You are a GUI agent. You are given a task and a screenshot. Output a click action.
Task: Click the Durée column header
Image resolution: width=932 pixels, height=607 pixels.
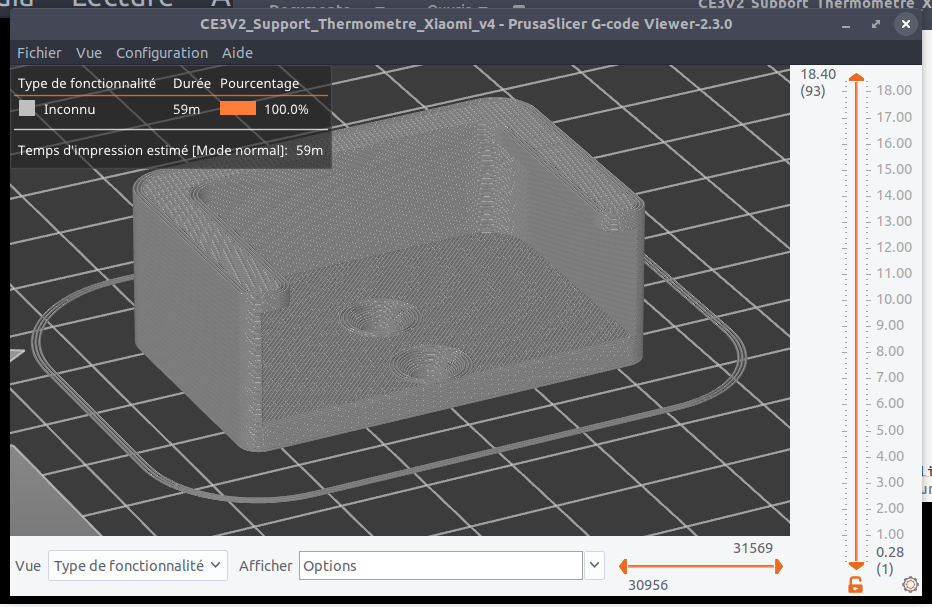191,83
